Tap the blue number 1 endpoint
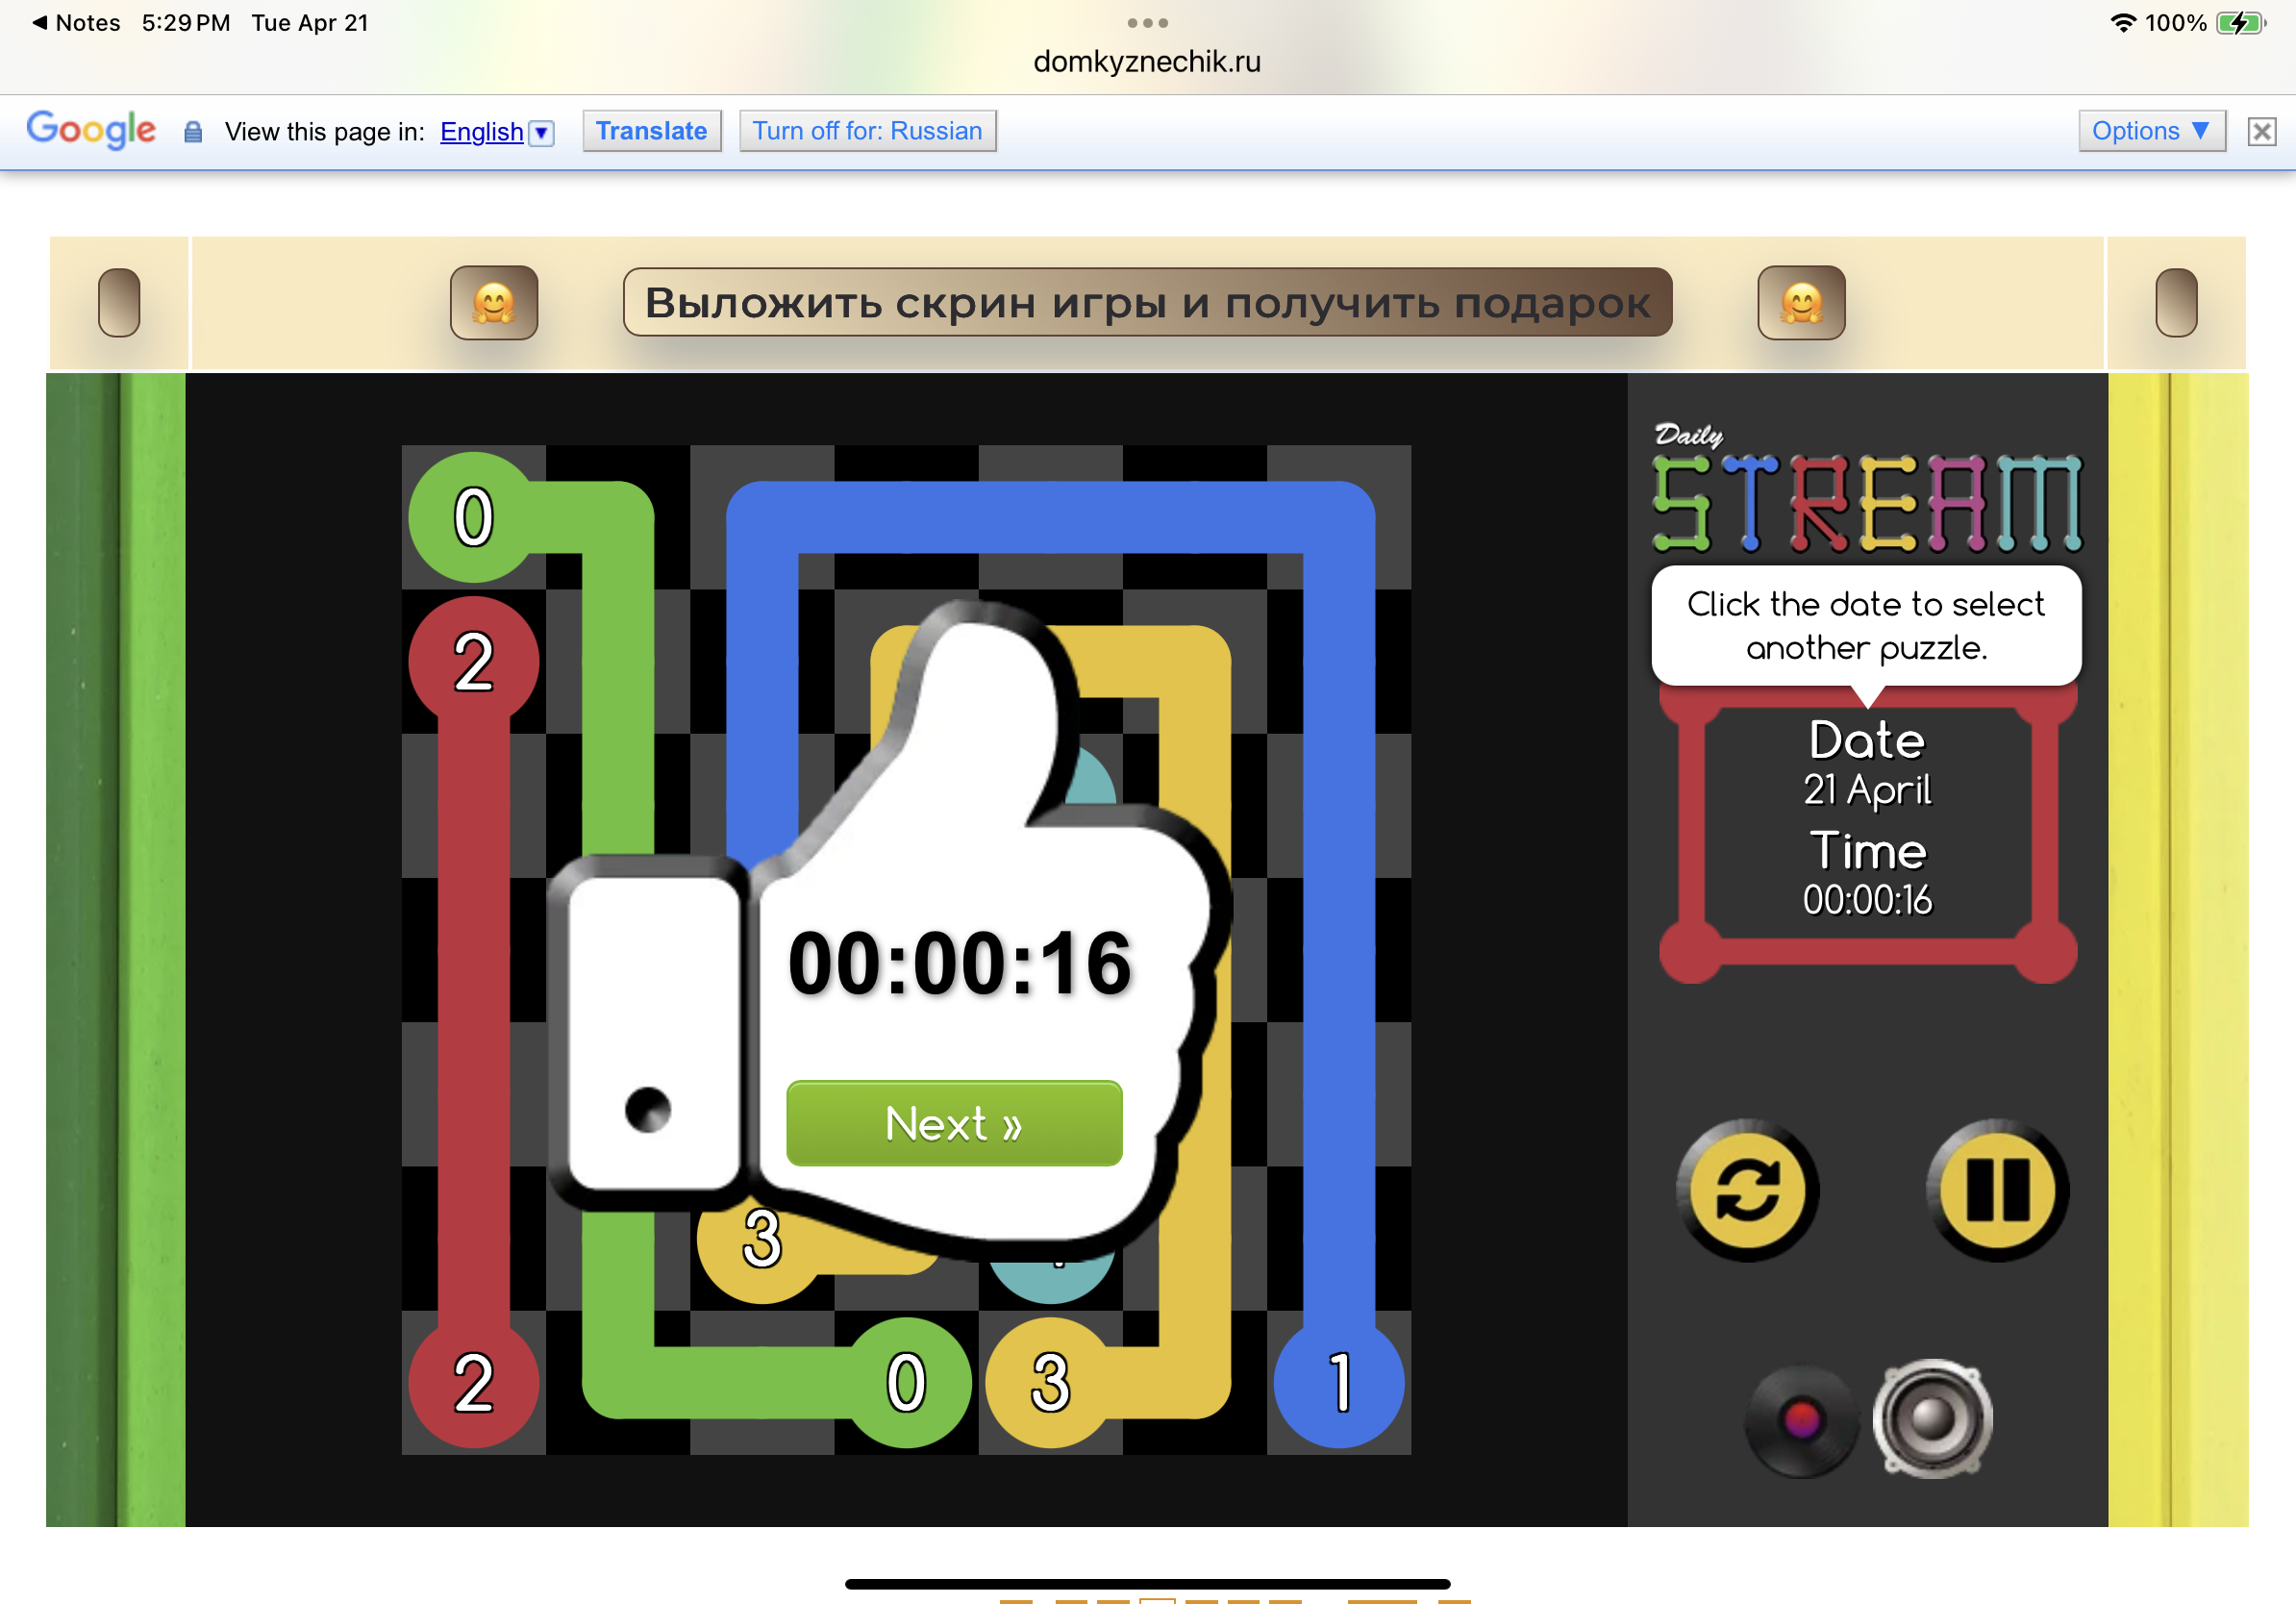Screen dimensions: 2296x1604 1339,1382
